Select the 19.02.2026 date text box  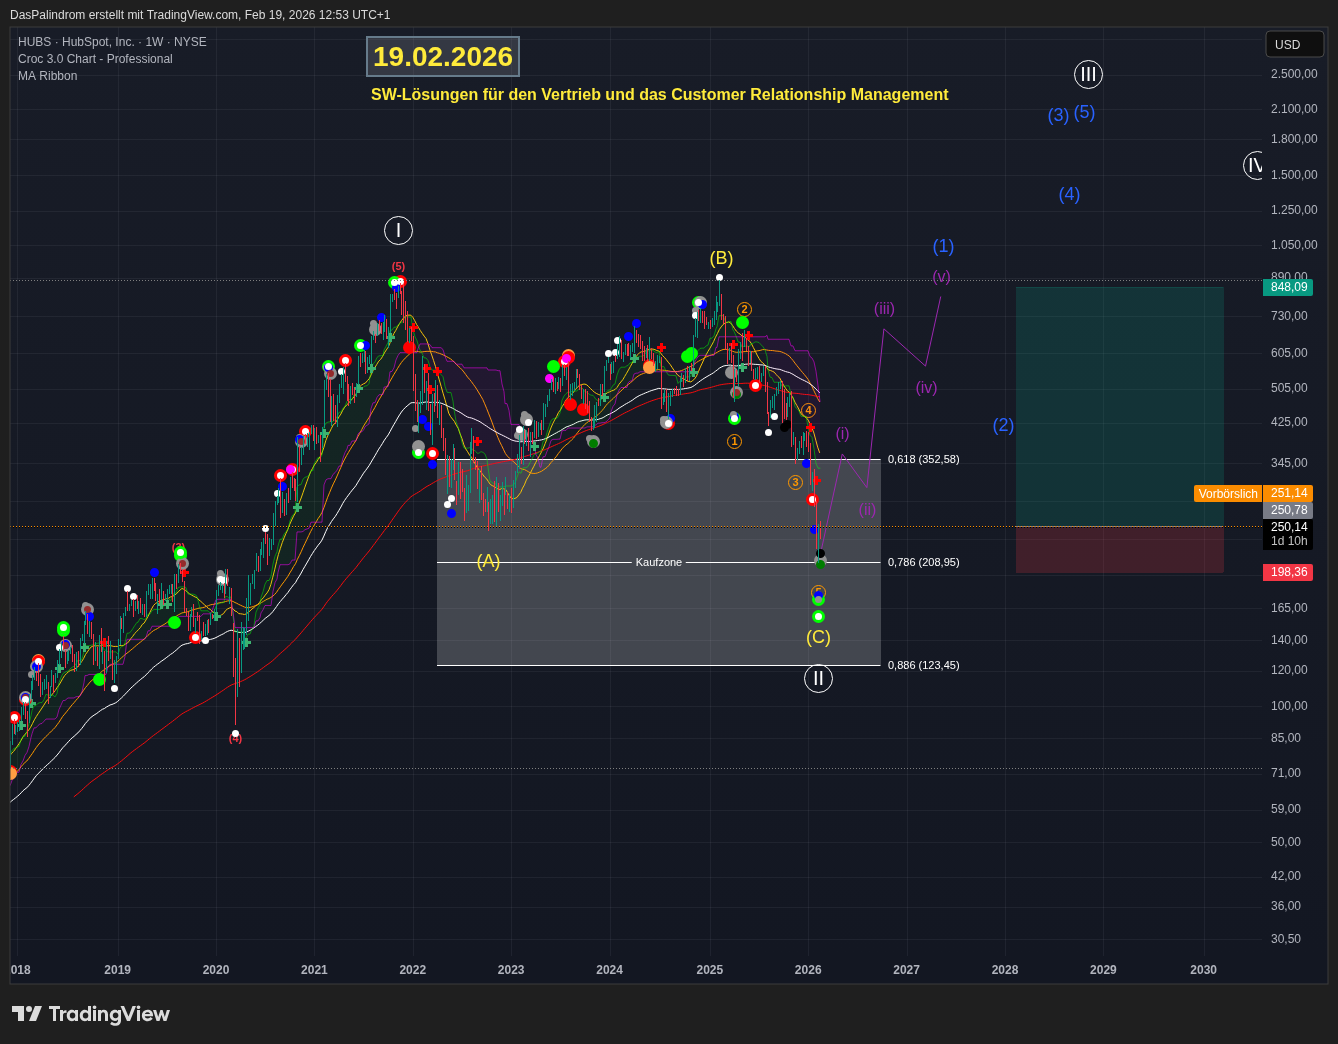443,57
